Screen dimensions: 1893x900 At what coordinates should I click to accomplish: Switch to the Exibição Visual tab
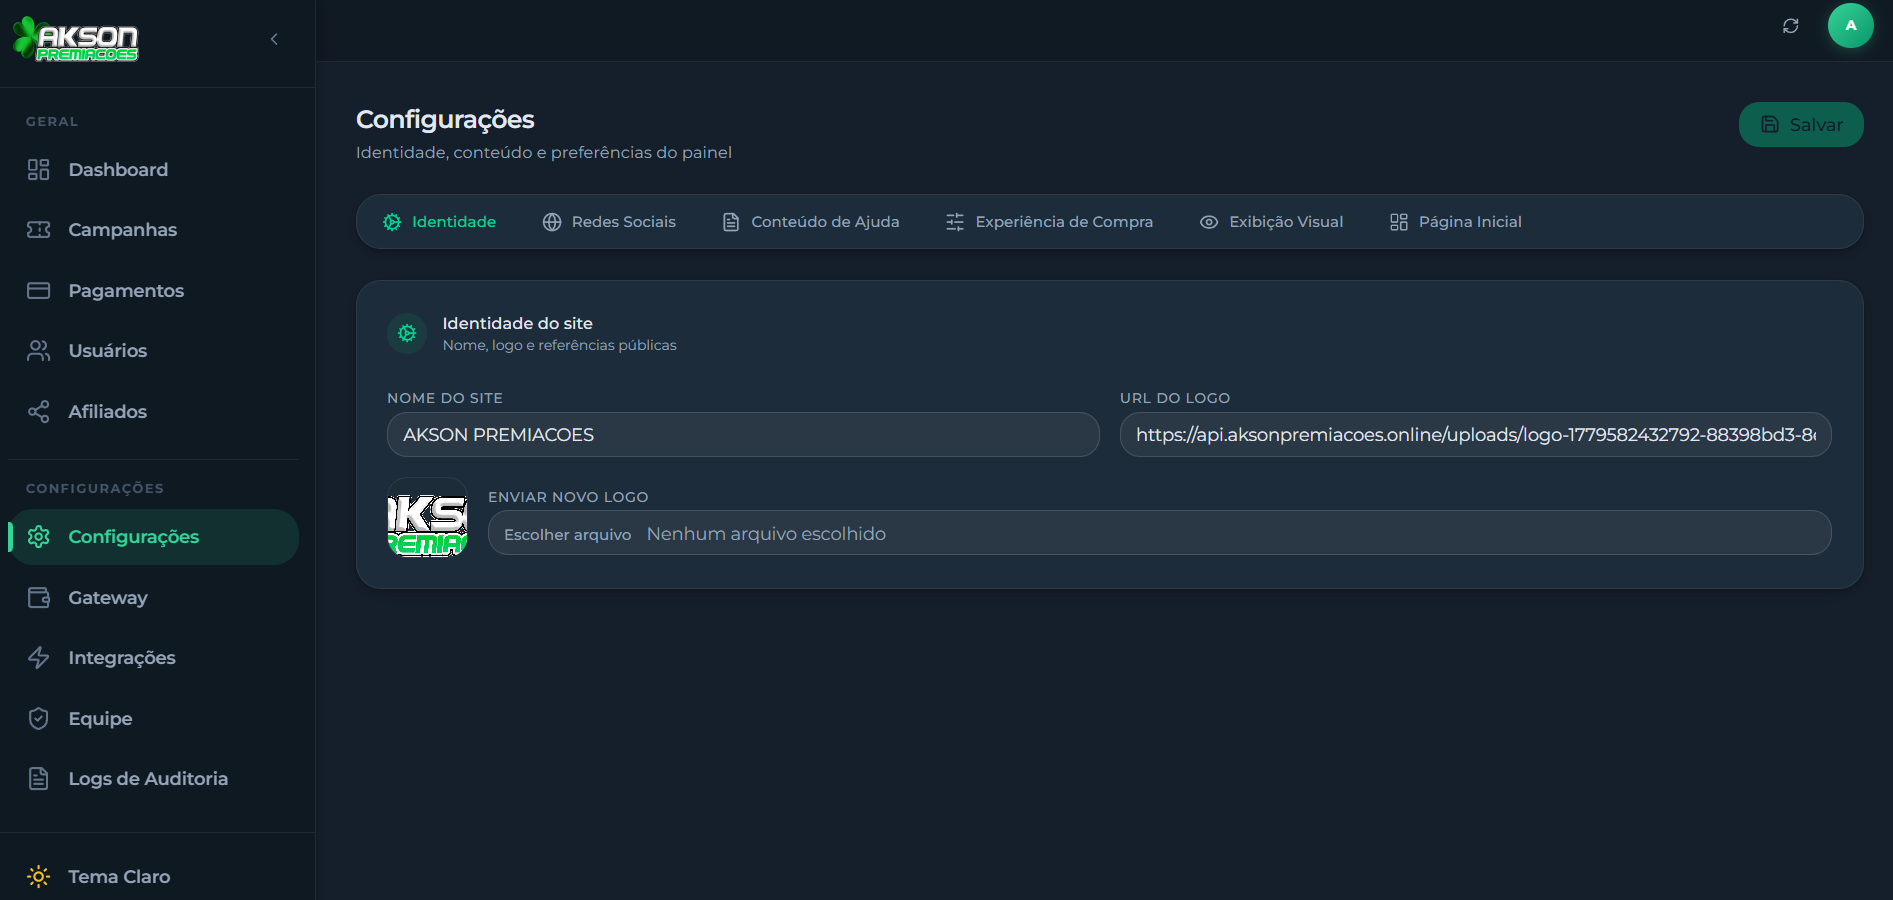point(1271,222)
